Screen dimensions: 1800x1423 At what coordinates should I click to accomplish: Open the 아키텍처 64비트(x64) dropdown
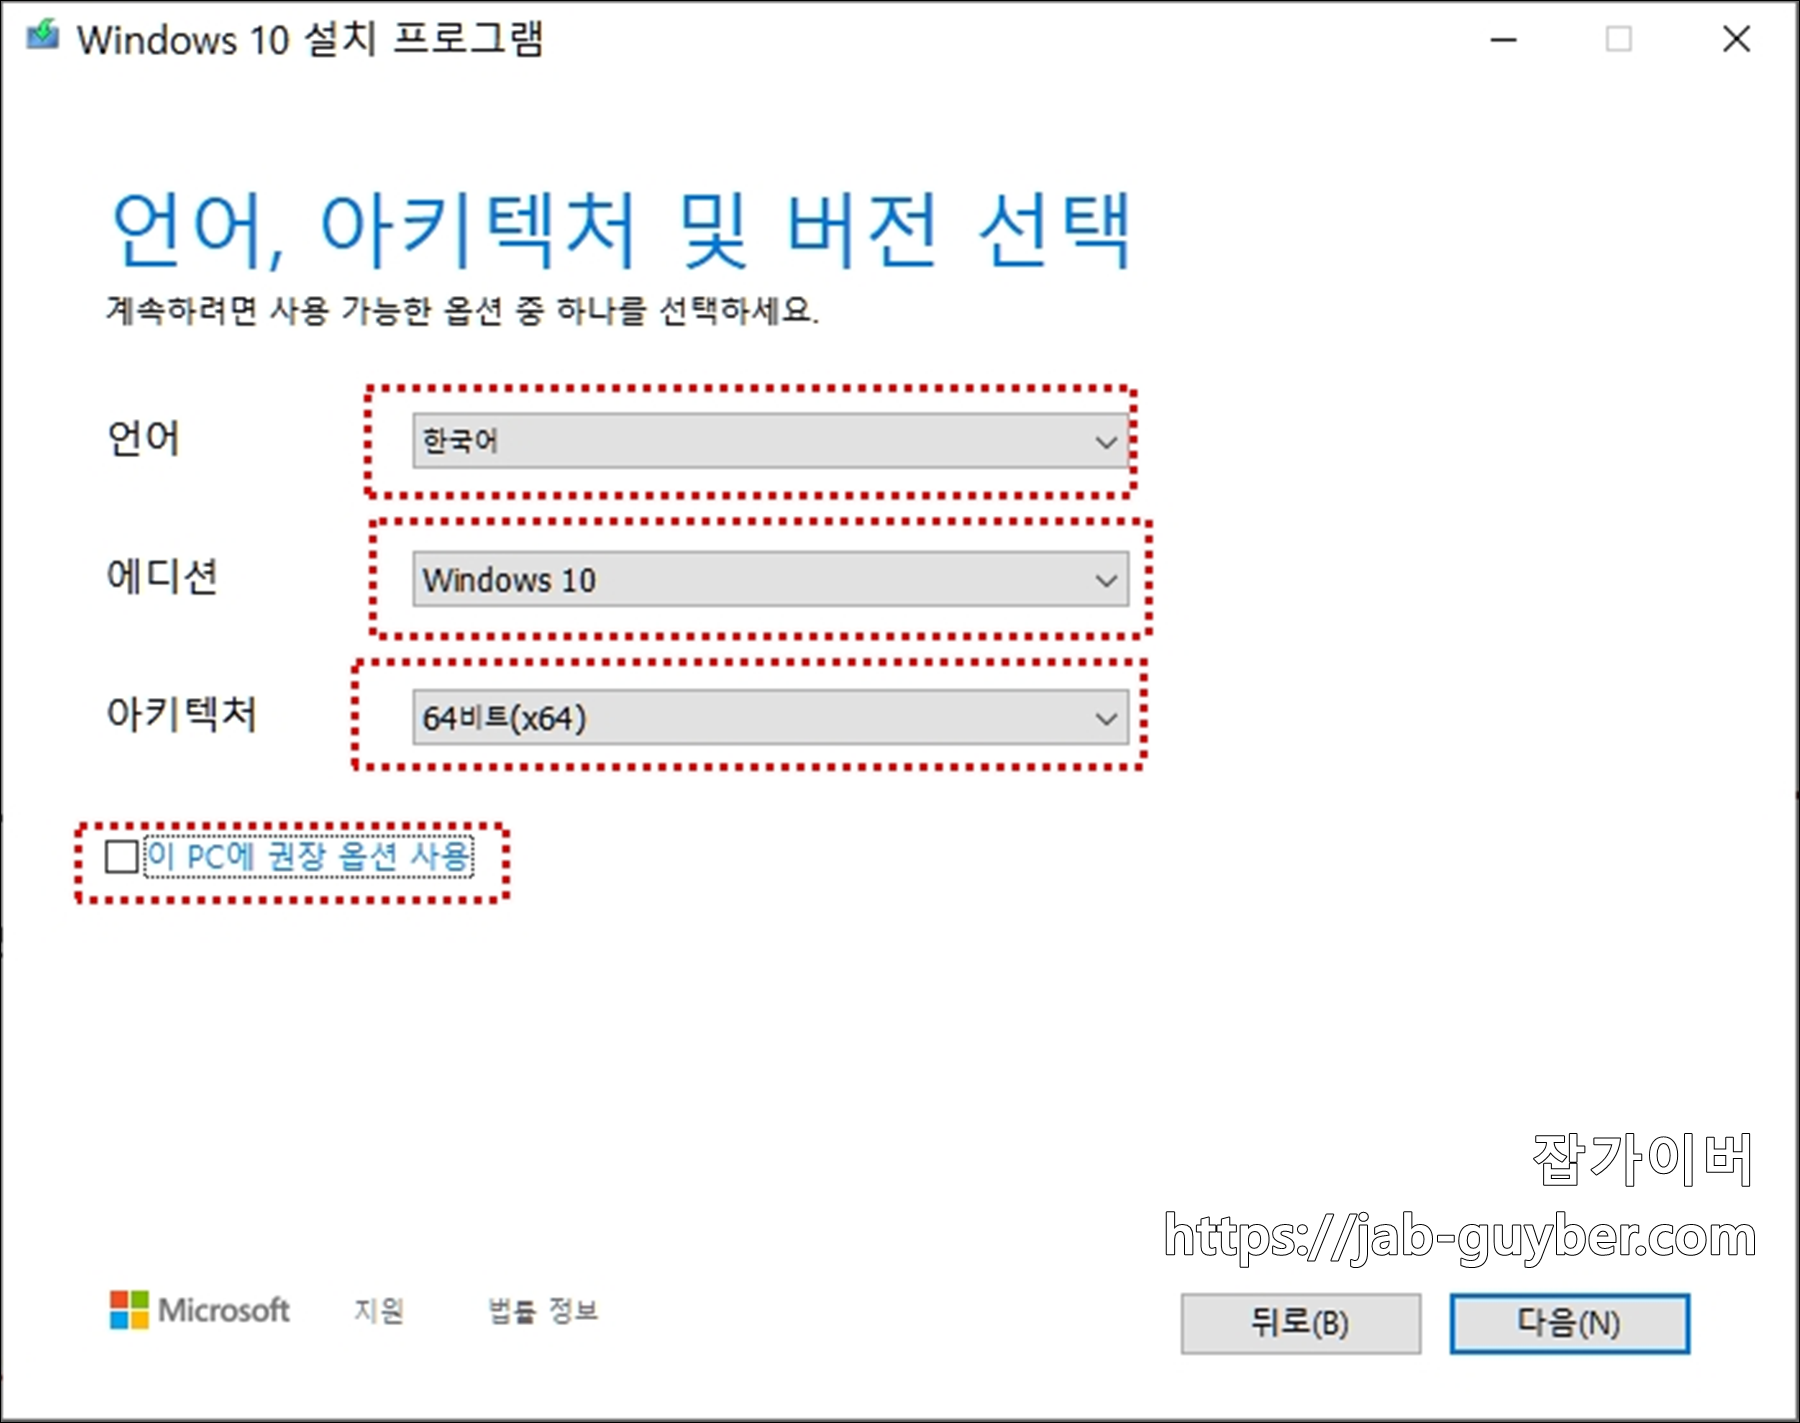pyautogui.click(x=770, y=717)
